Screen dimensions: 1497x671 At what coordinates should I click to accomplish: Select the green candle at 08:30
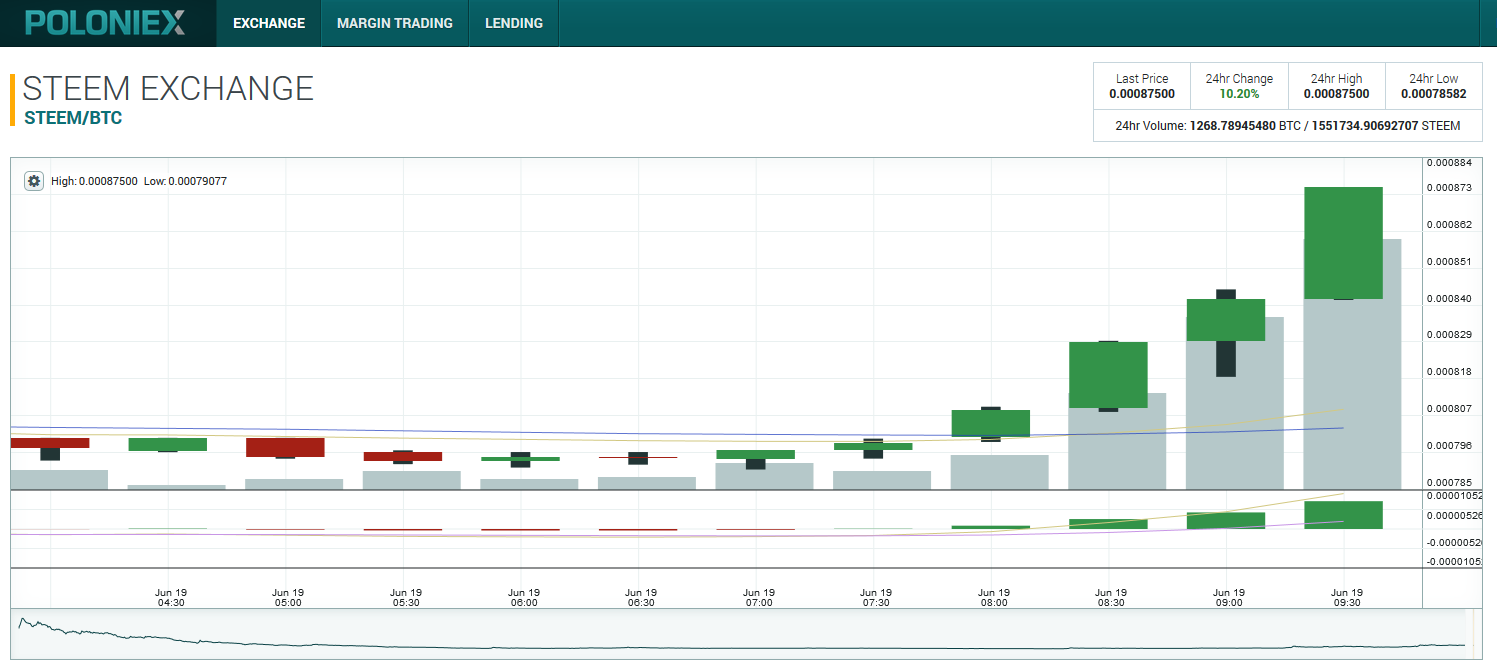click(1108, 375)
